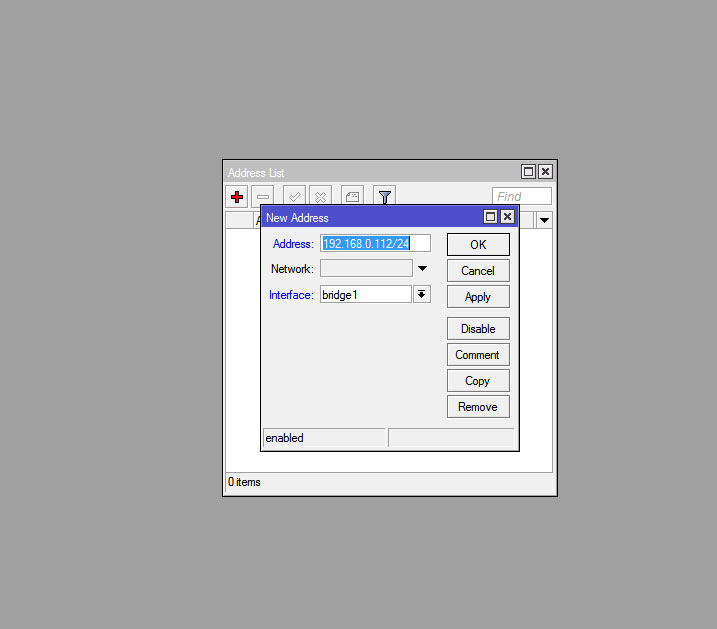Click the Apply button
The width and height of the screenshot is (717, 629).
[478, 297]
